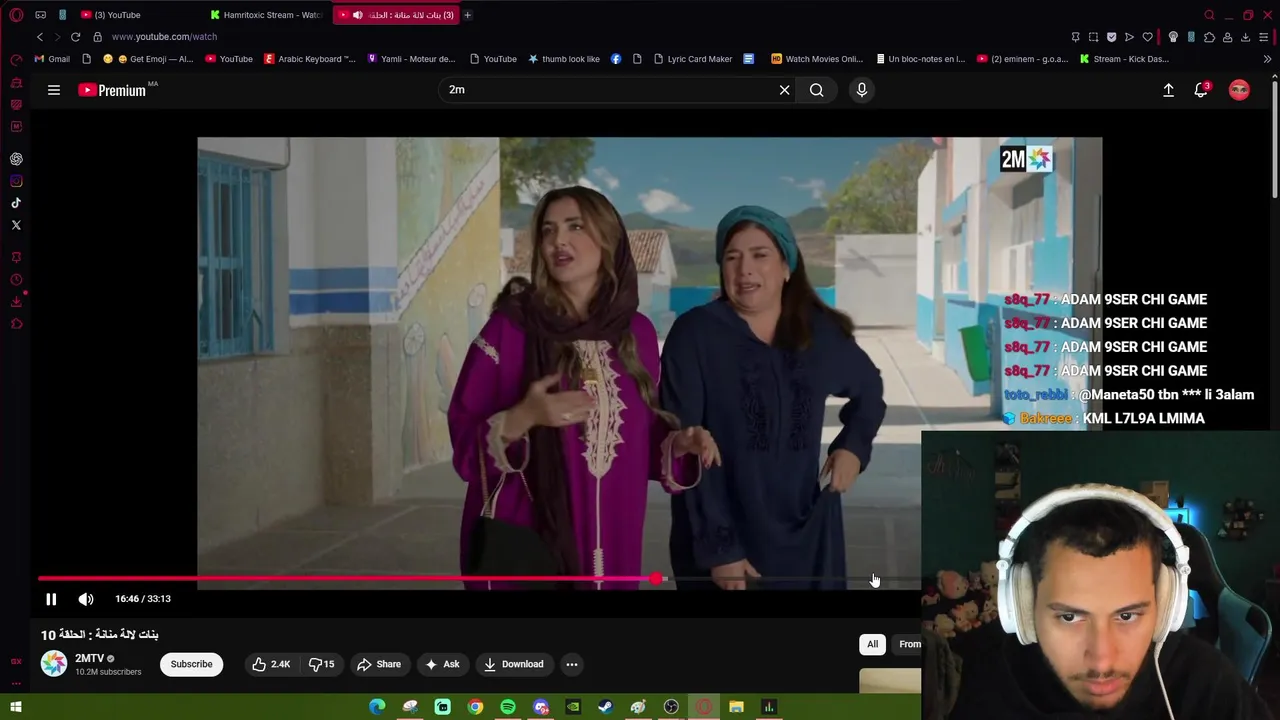This screenshot has height=720, width=1280.
Task: Switch to the Hamritoxic Stream tab
Action: tap(265, 15)
